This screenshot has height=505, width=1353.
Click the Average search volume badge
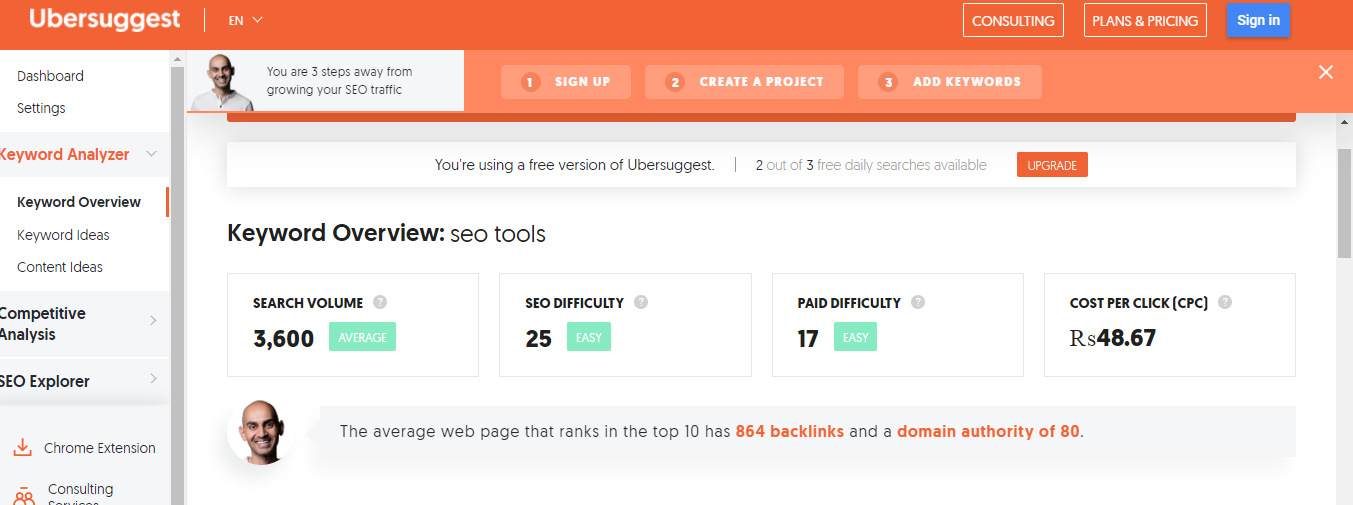(x=362, y=337)
